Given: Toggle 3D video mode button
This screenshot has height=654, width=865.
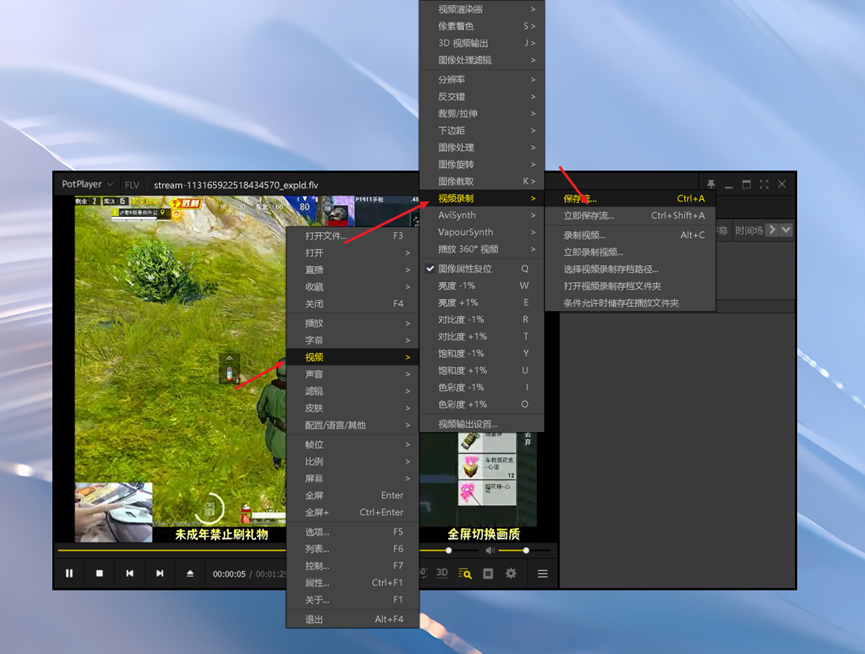Looking at the screenshot, I should (442, 573).
